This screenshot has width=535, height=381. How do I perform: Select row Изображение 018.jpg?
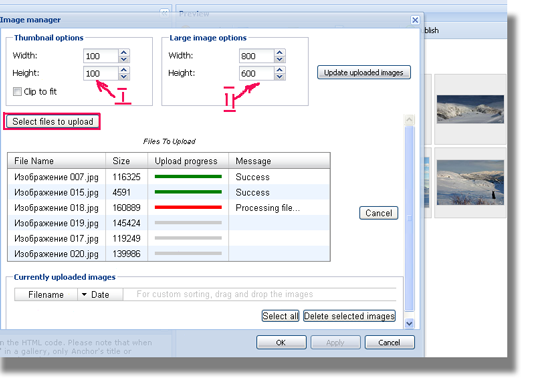click(169, 207)
